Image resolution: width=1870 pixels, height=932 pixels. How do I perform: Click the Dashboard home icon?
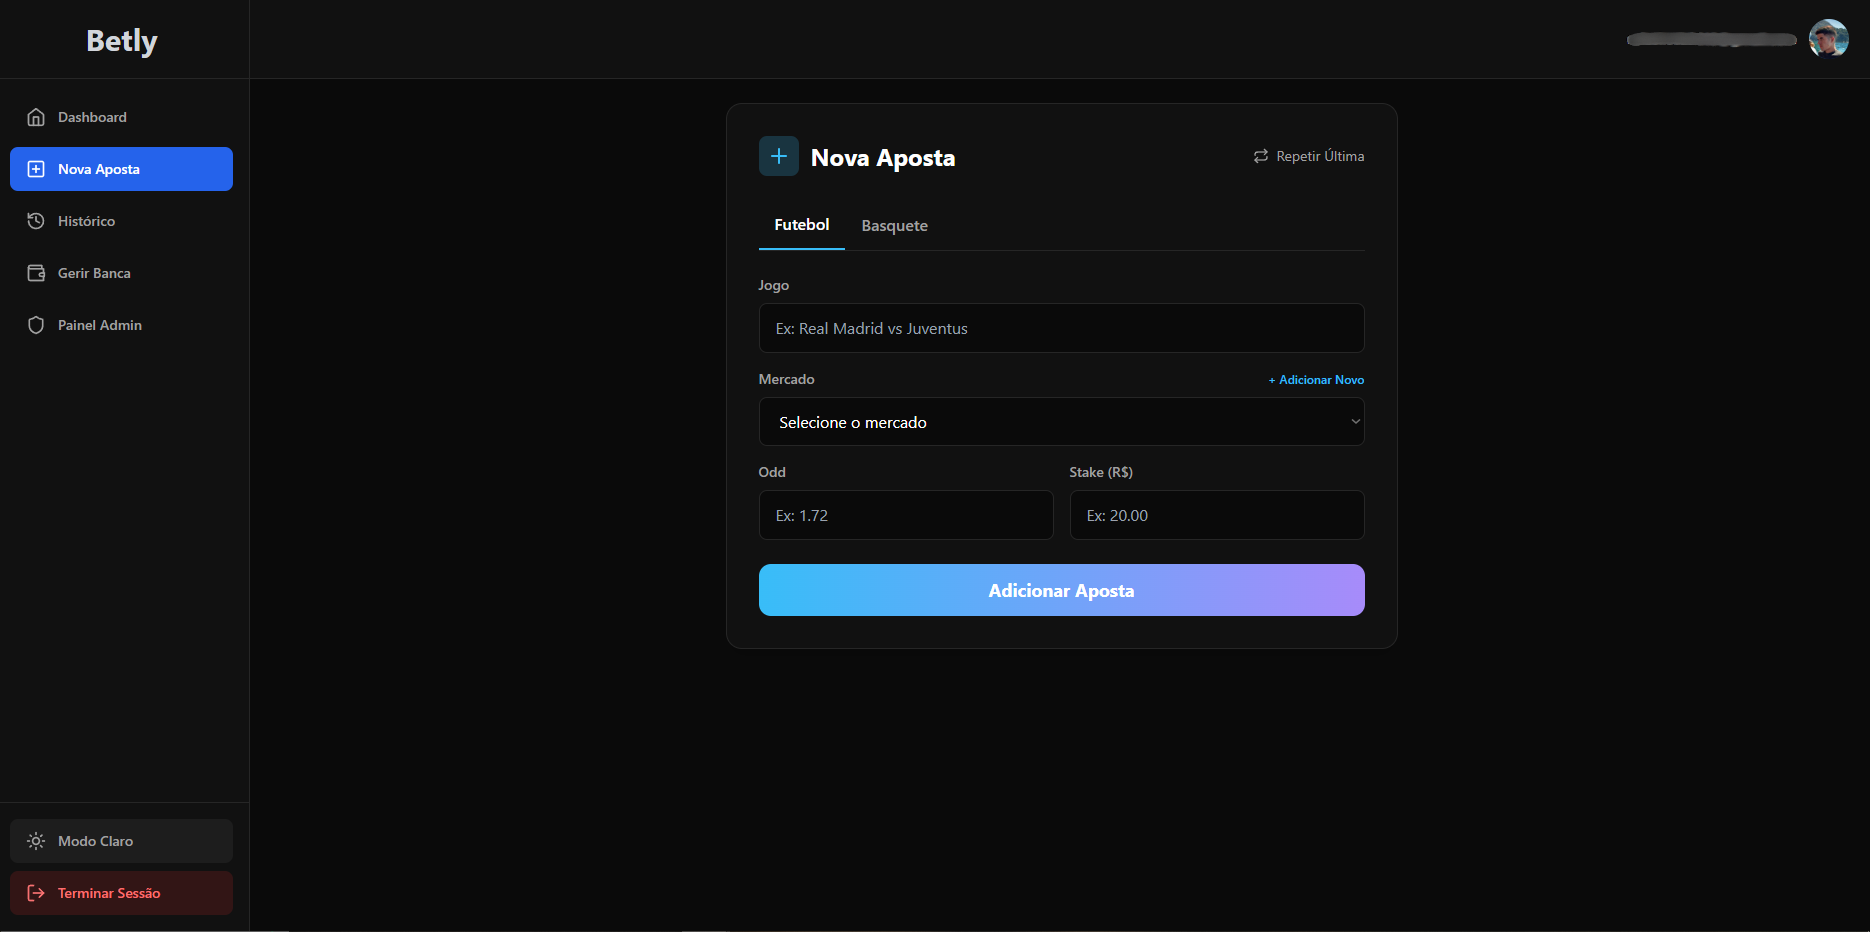coord(36,117)
